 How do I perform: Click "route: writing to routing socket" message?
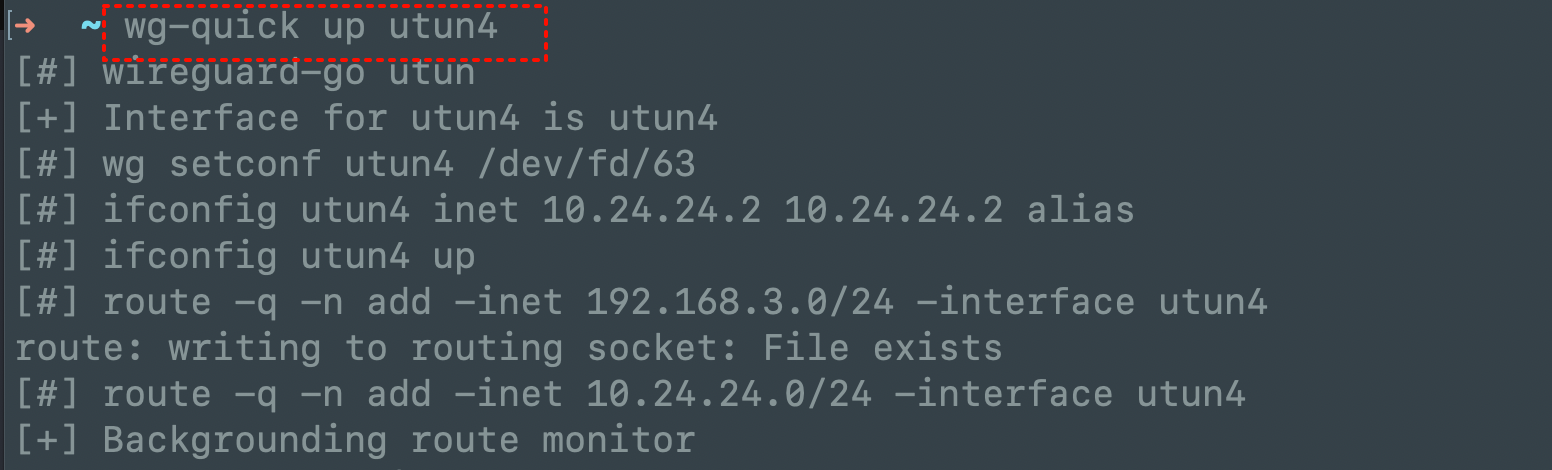pos(377,348)
